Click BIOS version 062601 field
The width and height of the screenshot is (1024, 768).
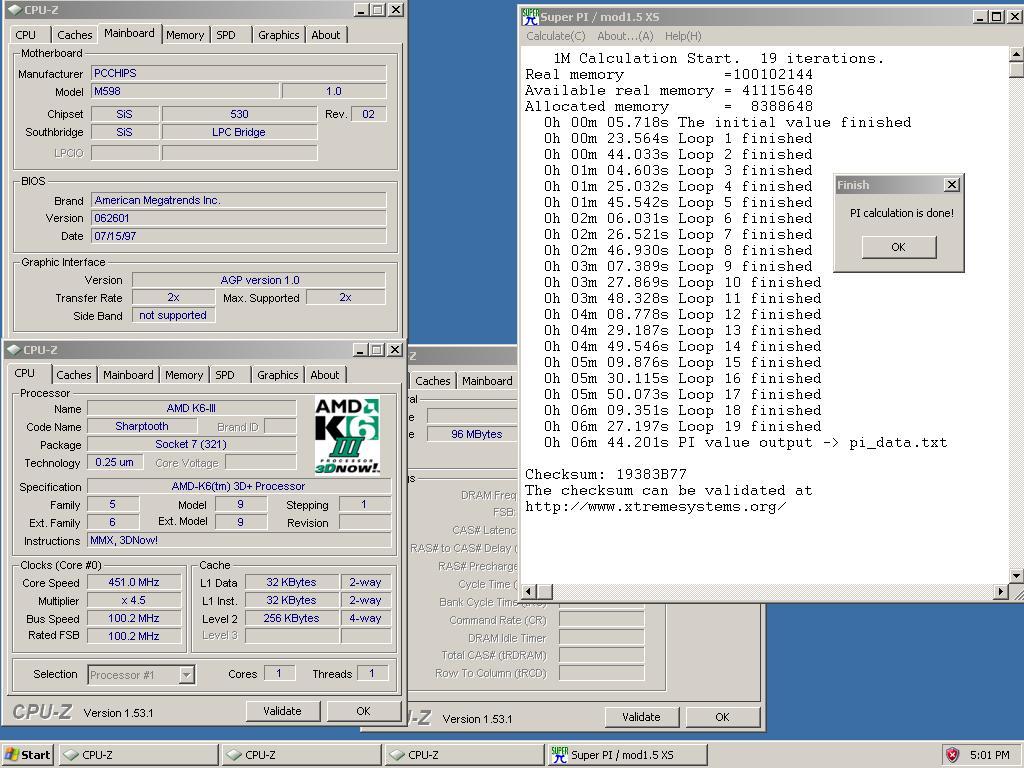[238, 217]
